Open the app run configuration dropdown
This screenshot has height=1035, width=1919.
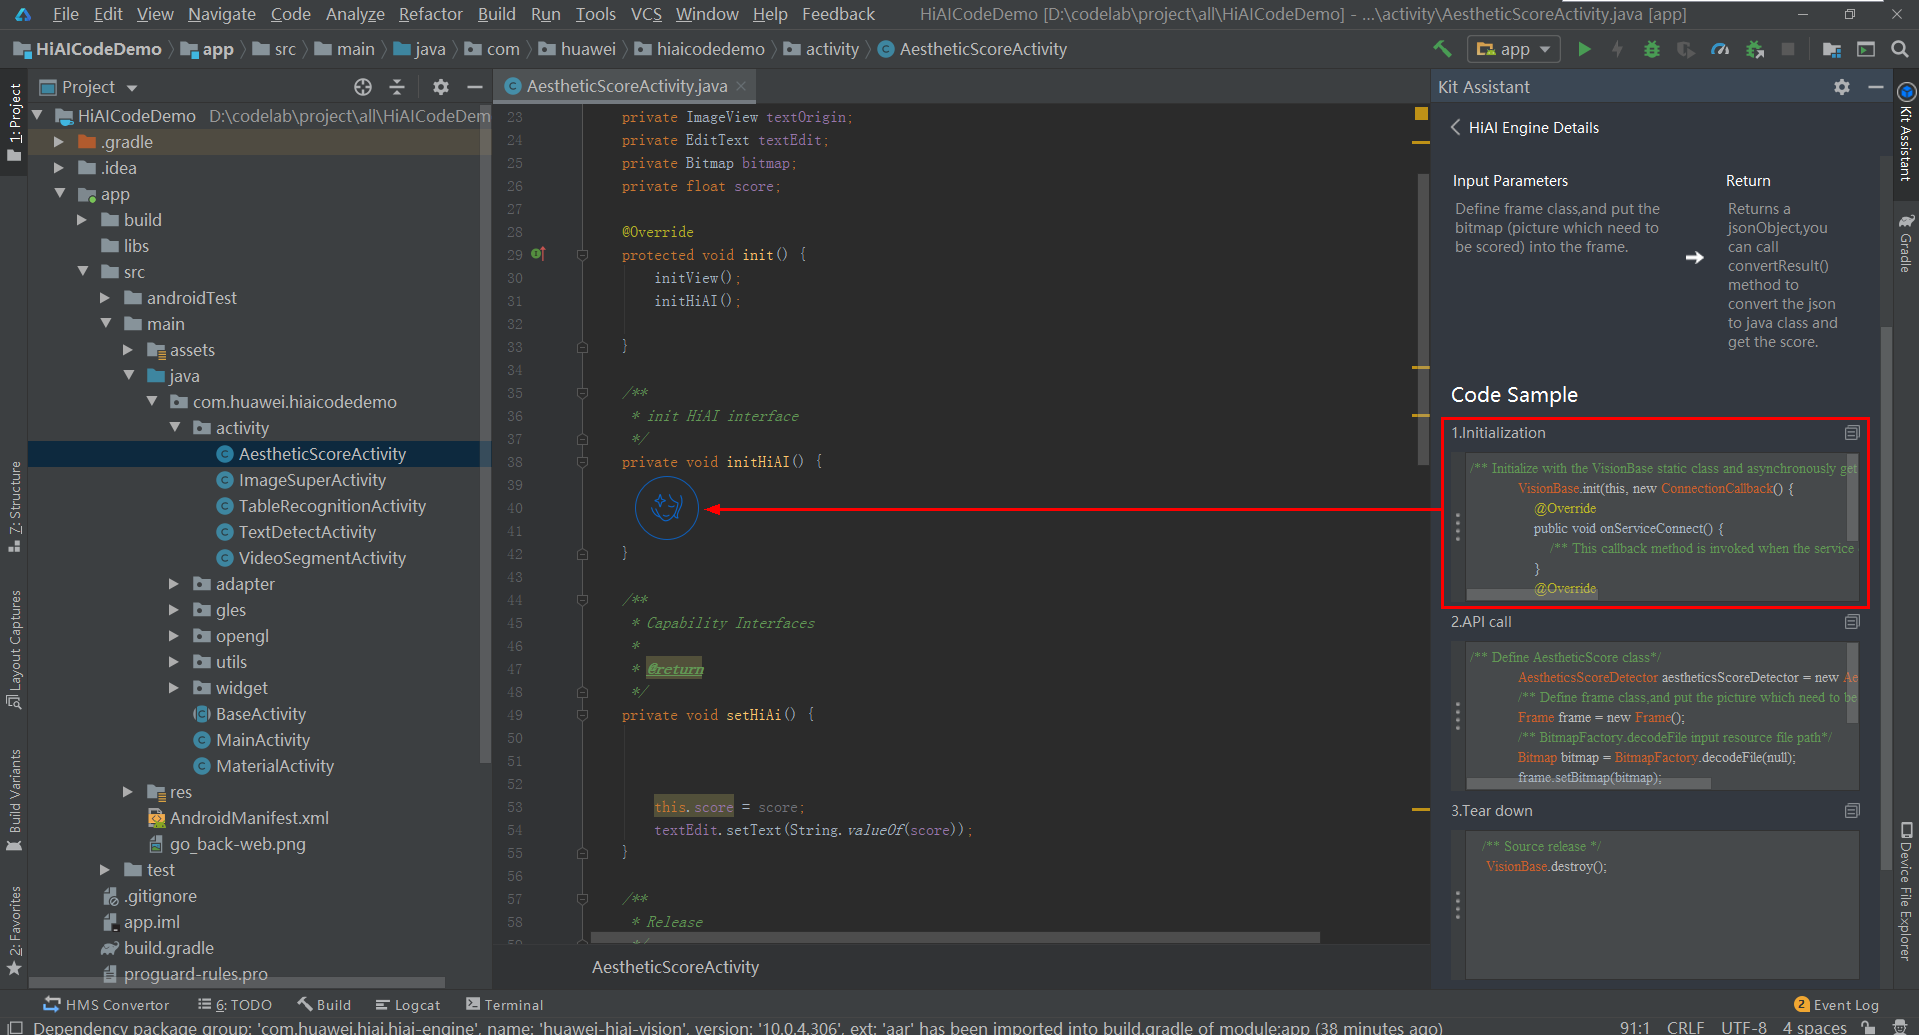pos(1514,49)
